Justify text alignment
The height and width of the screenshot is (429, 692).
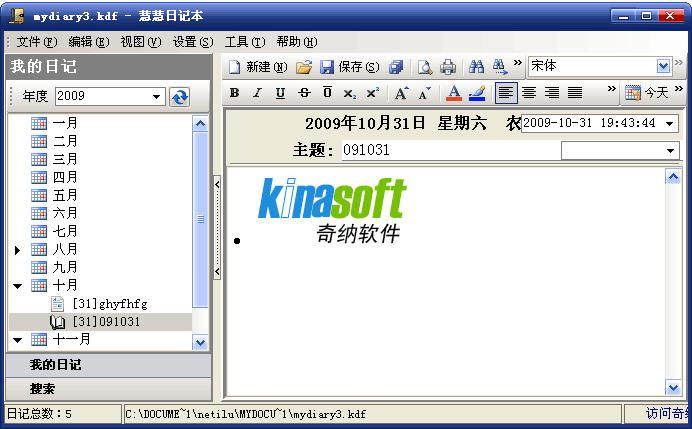click(575, 93)
